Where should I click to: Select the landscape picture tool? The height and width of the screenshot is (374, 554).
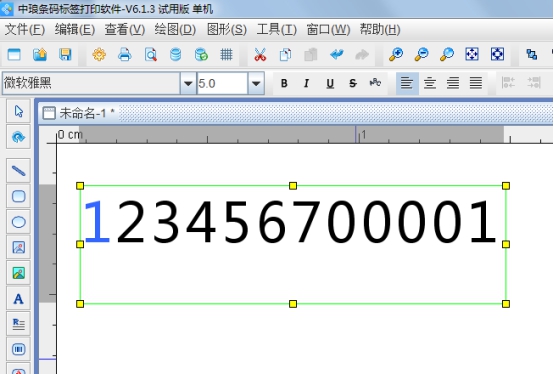coord(18,273)
